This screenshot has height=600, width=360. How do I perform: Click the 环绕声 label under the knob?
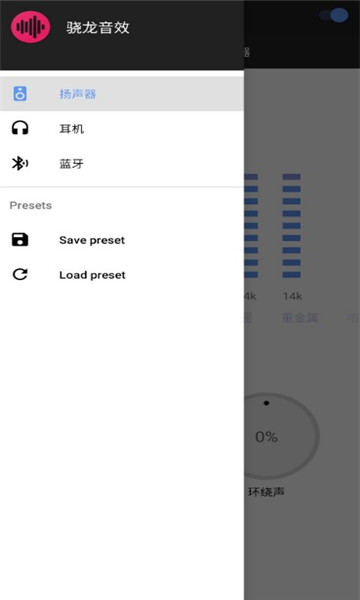266,492
